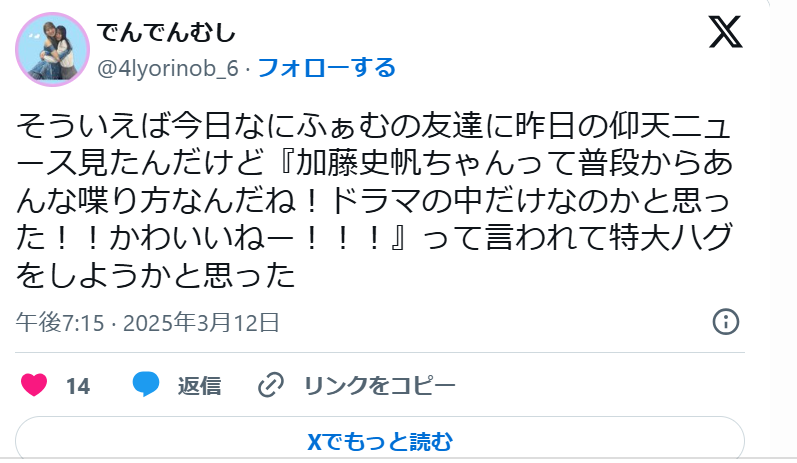Viewport: 797px width, 463px height.
Task: Click the tweet line starting そういえば今日
Action: [x=374, y=126]
